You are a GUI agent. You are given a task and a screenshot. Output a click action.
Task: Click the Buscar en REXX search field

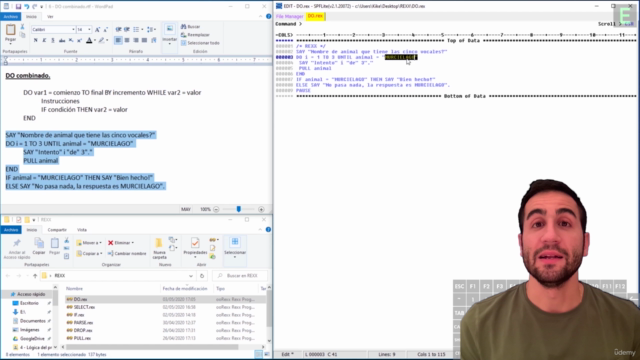coord(240,276)
